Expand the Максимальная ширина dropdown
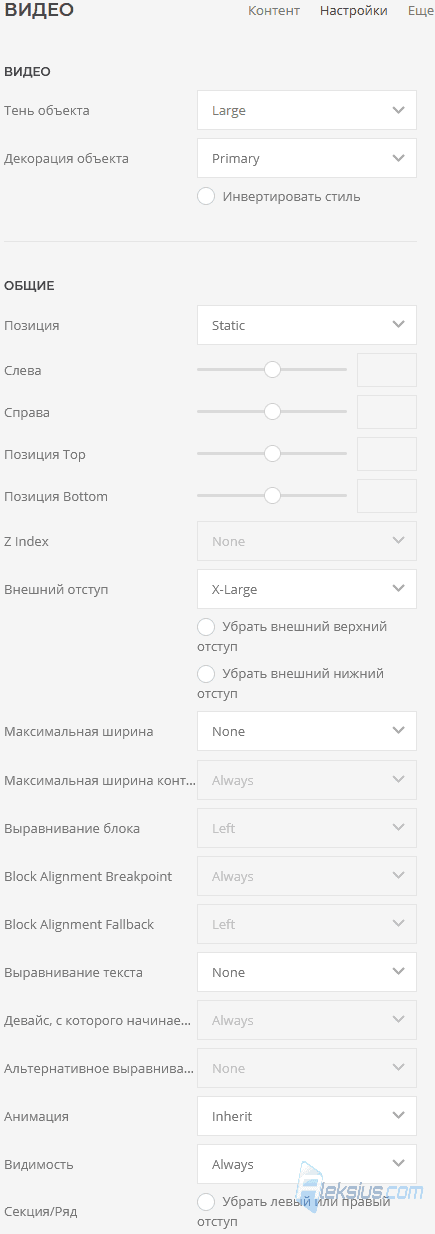 (307, 731)
